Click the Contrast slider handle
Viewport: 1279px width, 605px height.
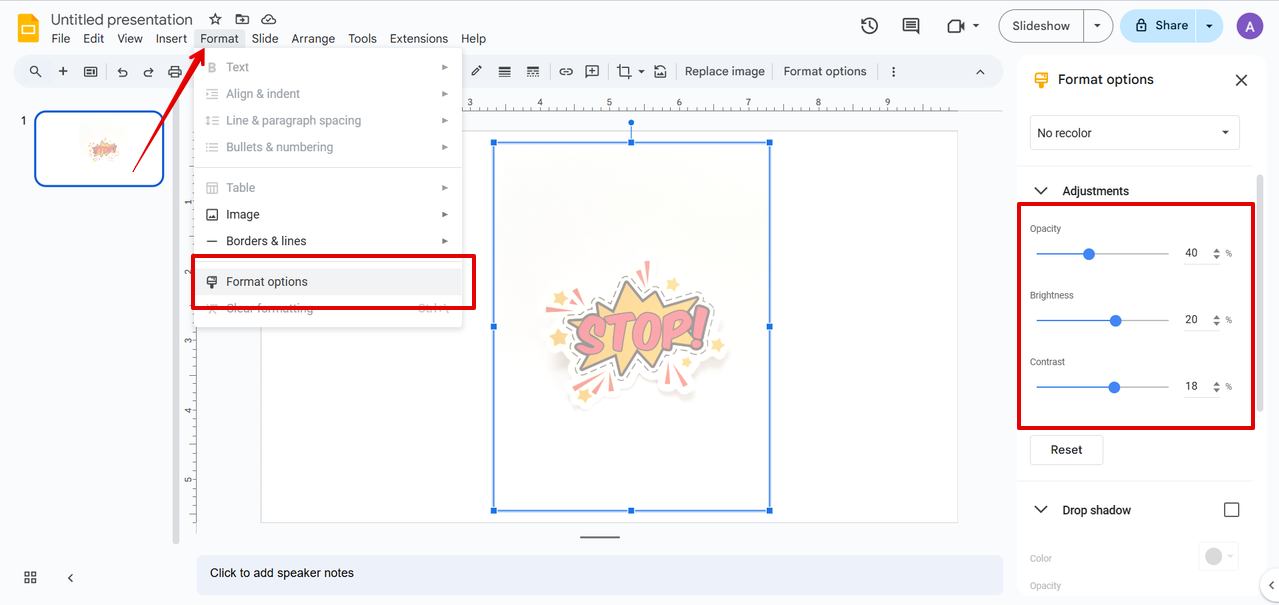(x=1114, y=387)
